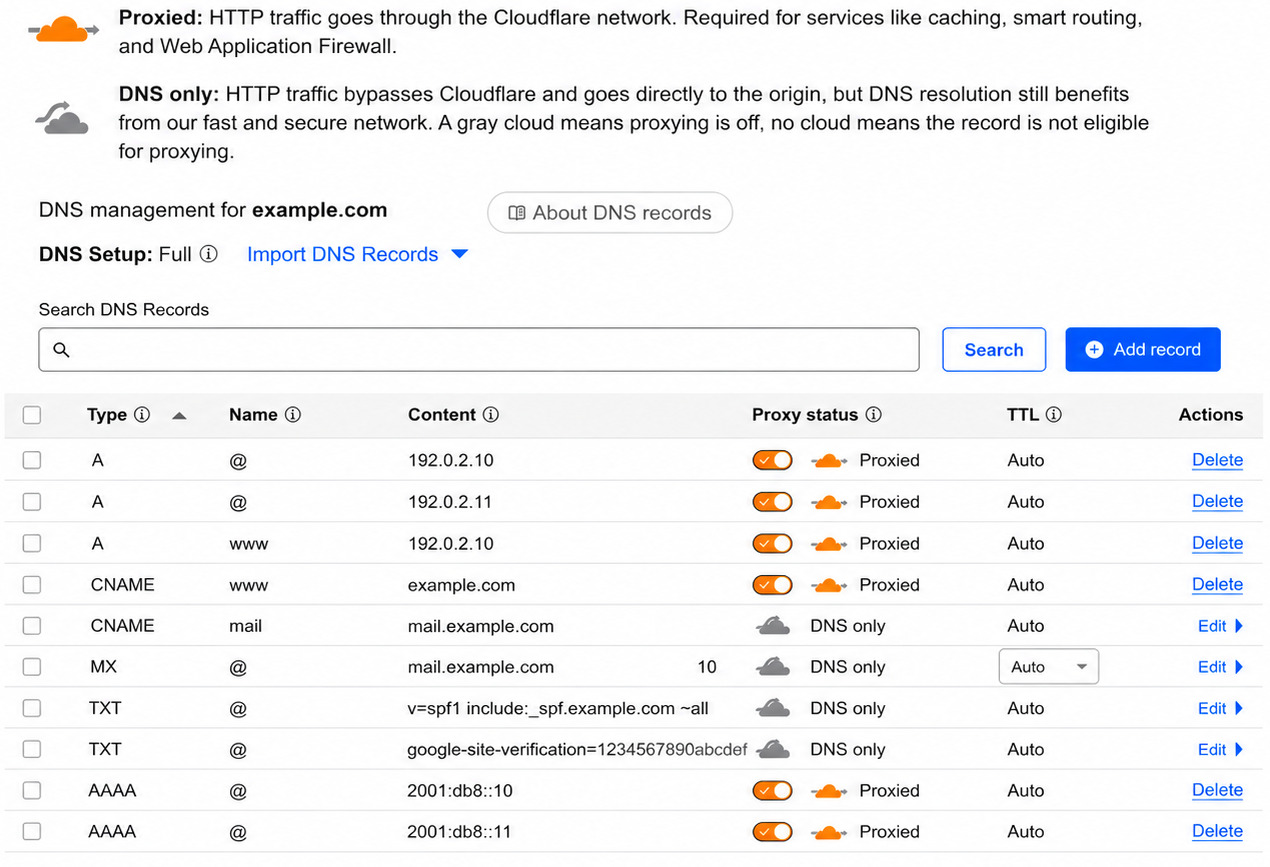
Task: Click the priority value 10 in MX row
Action: click(707, 667)
